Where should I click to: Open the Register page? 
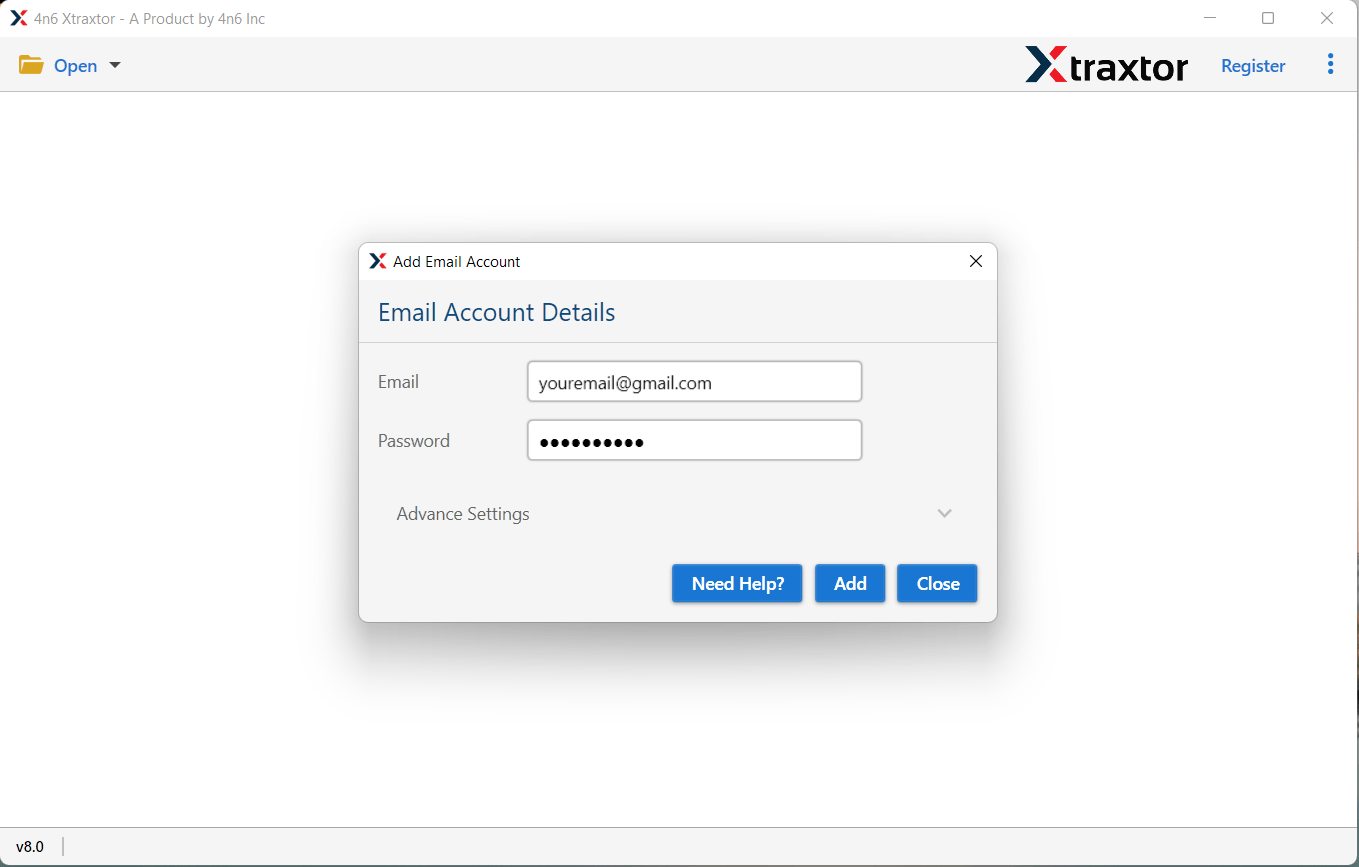click(1252, 64)
